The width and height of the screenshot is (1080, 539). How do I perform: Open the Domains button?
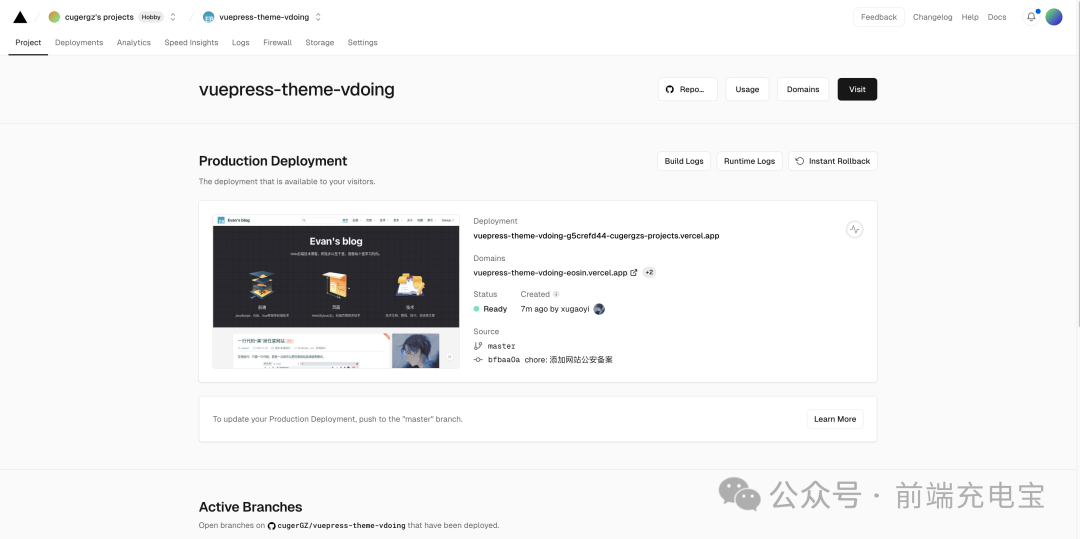[803, 89]
